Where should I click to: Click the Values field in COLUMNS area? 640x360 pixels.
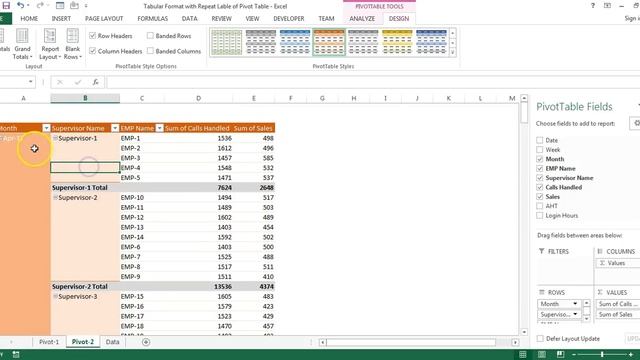pos(618,263)
